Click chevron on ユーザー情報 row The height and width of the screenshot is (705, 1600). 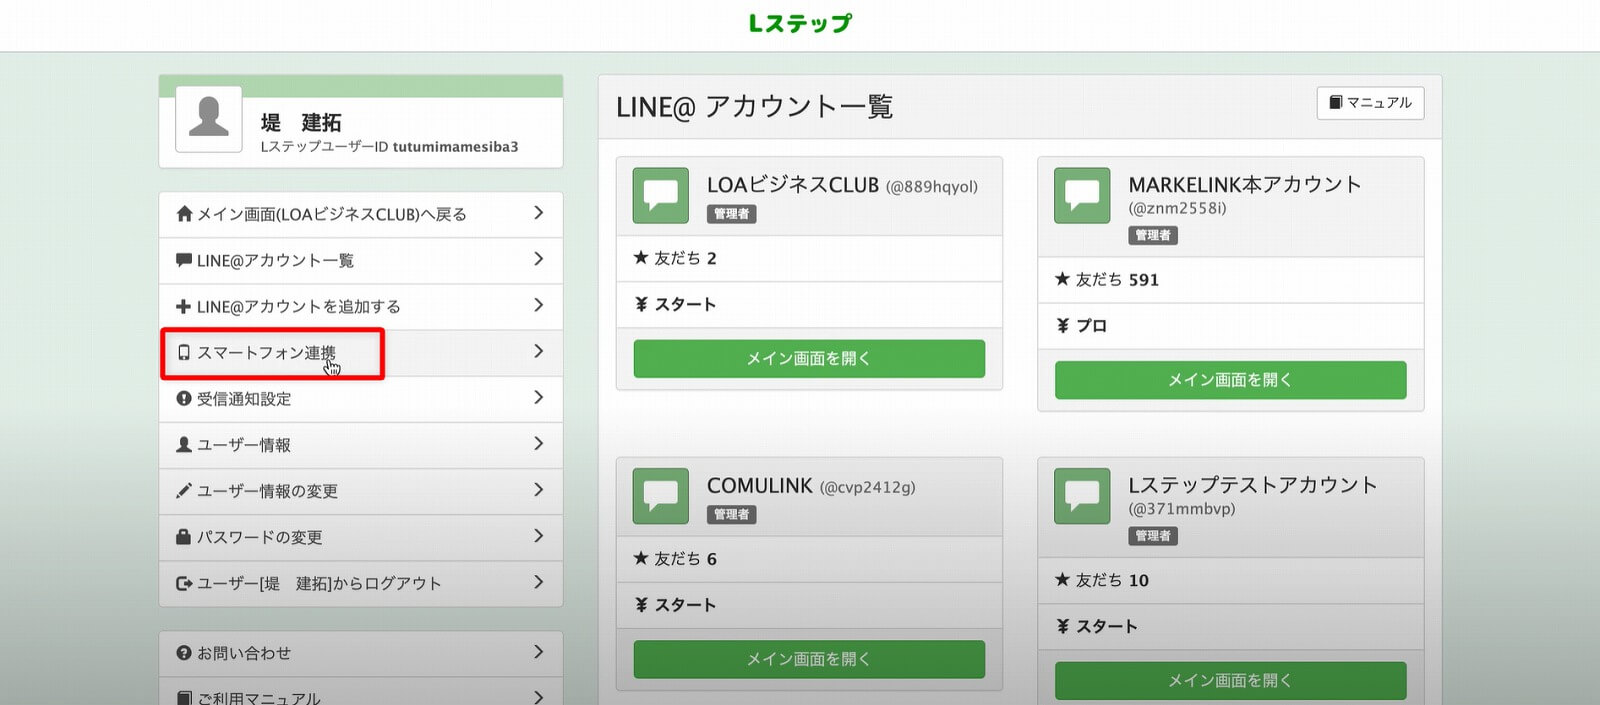[x=539, y=443]
